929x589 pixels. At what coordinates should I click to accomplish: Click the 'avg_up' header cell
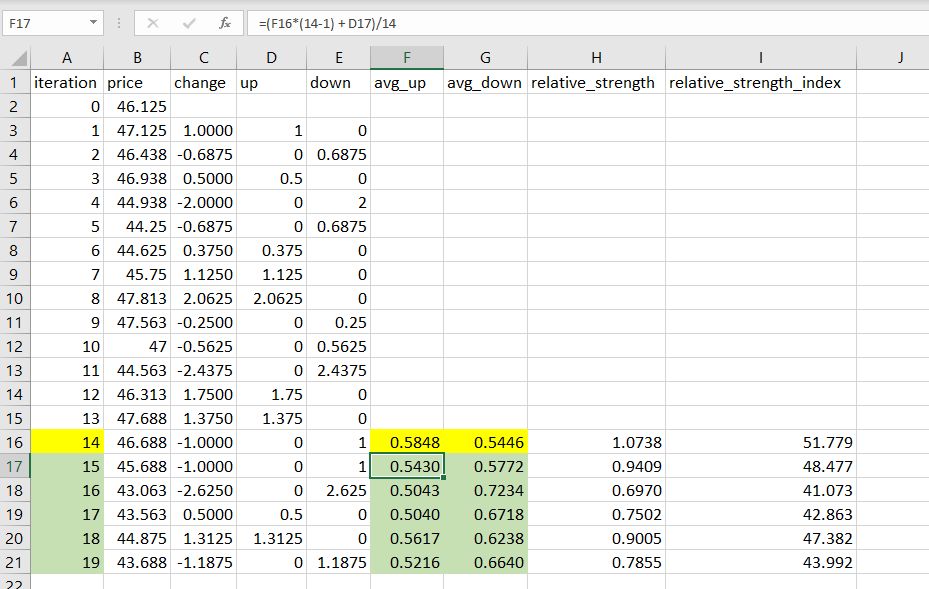pyautogui.click(x=406, y=82)
